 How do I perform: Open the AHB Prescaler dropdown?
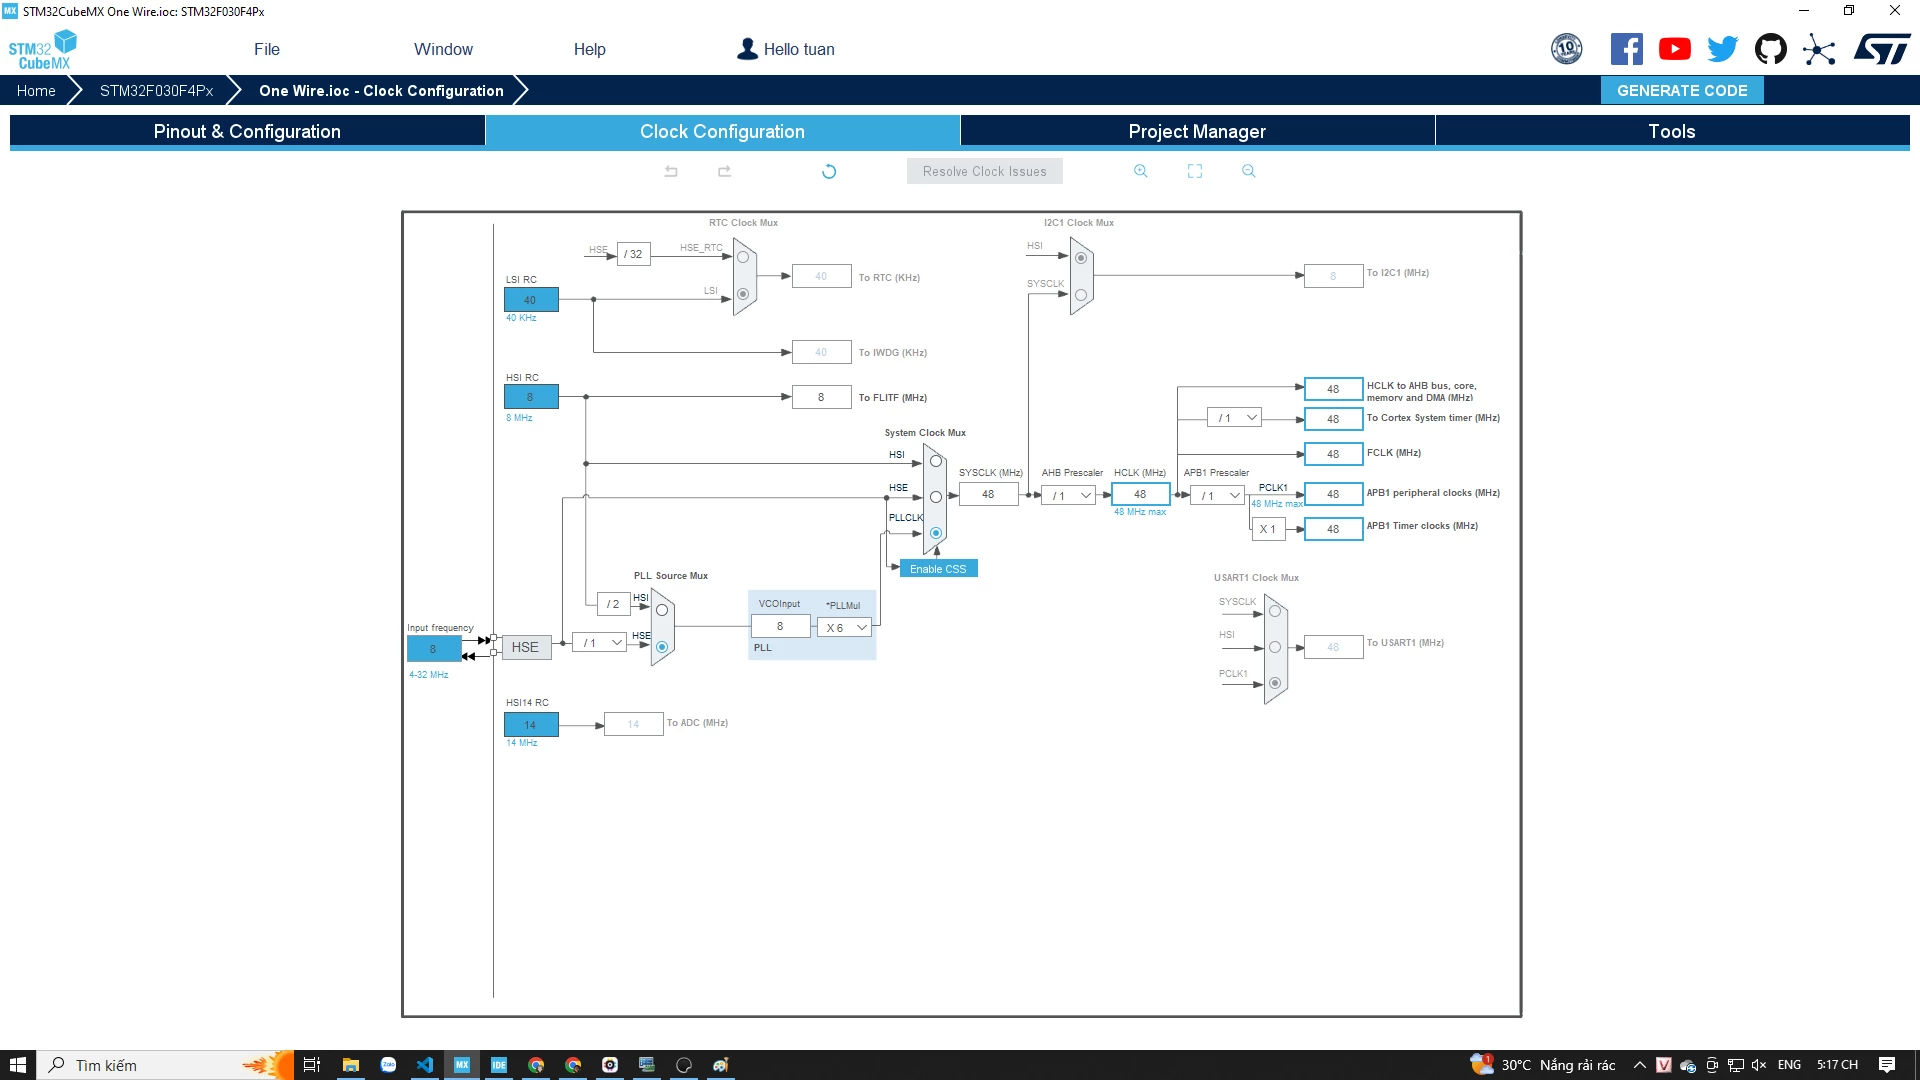click(x=1069, y=495)
